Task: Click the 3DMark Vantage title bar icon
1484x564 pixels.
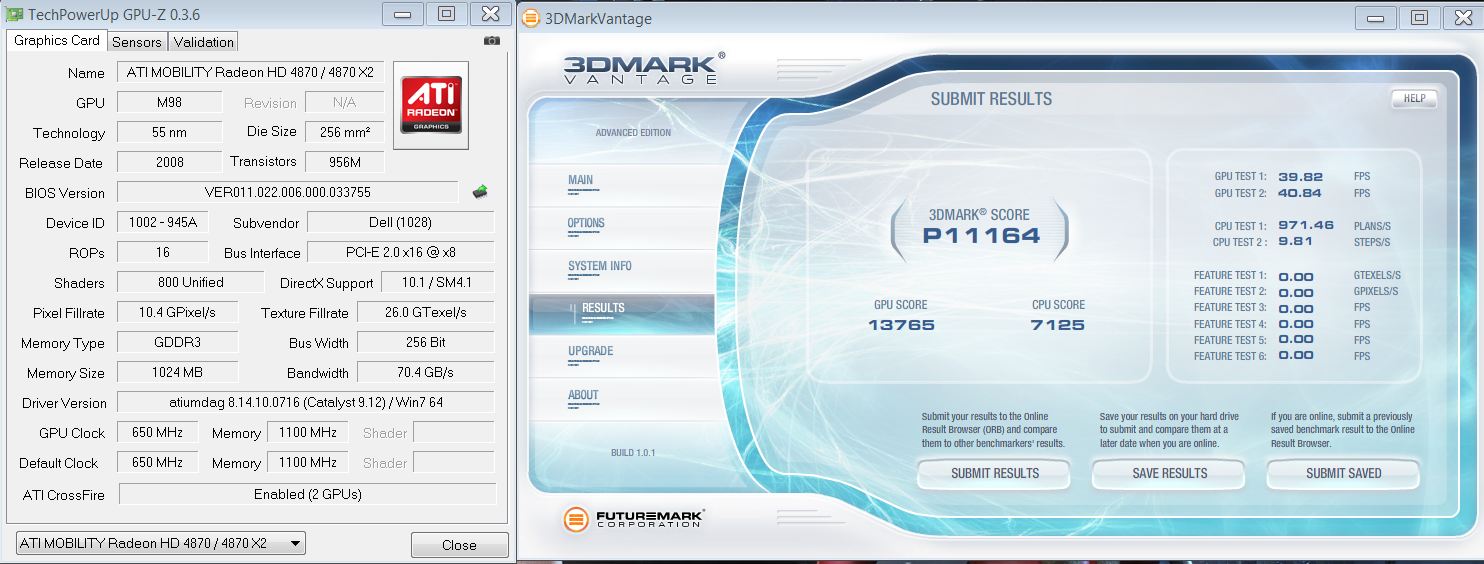Action: click(x=531, y=17)
